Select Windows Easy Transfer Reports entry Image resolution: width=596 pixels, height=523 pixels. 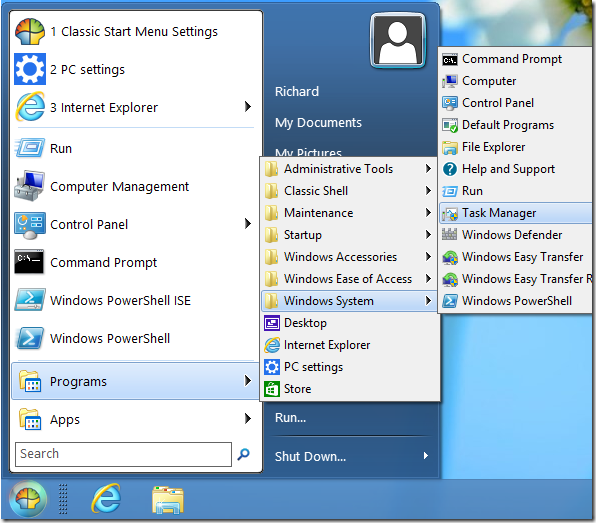coord(515,279)
